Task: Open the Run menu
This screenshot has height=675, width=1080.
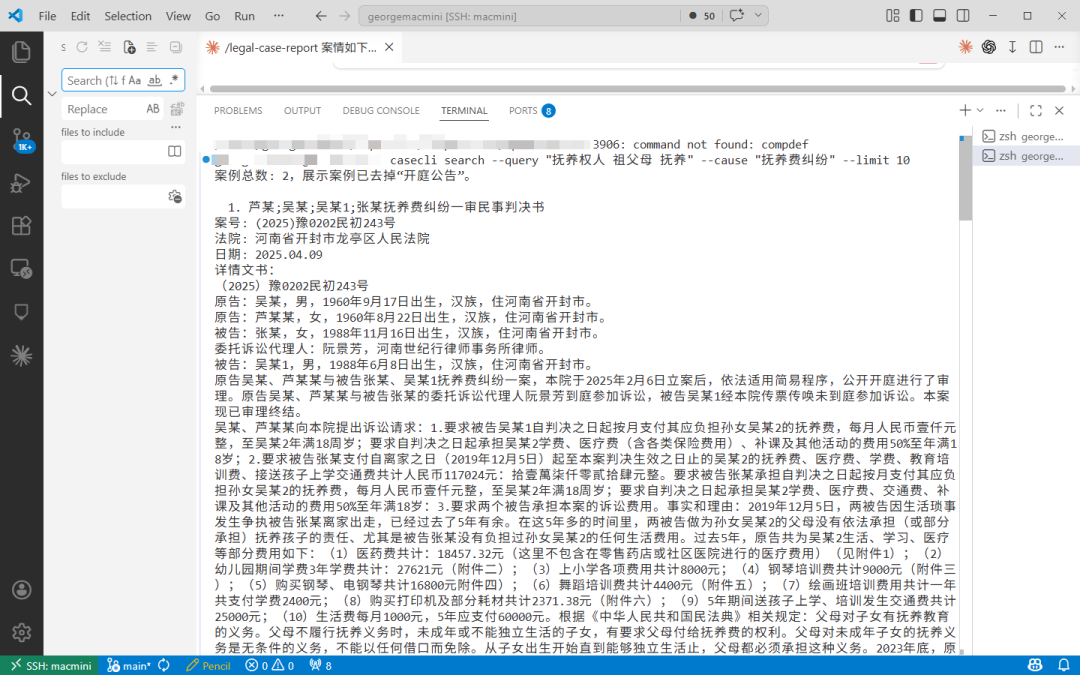Action: (x=244, y=16)
